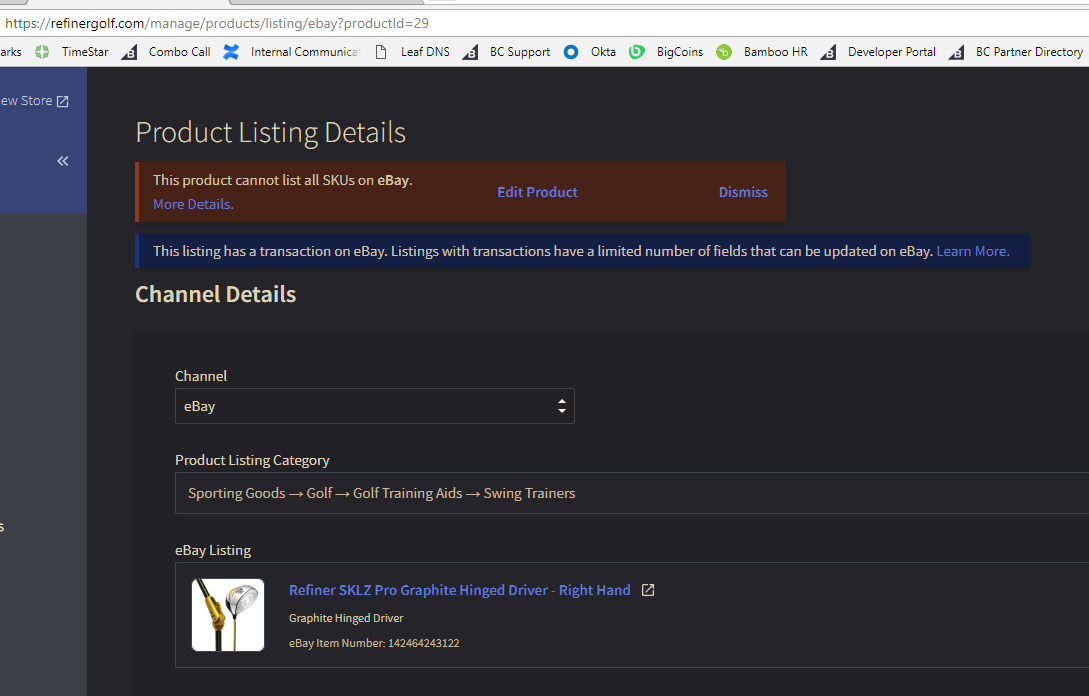Viewport: 1089px width, 696px height.
Task: Open the Developer Portal bookmark
Action: [x=878, y=51]
